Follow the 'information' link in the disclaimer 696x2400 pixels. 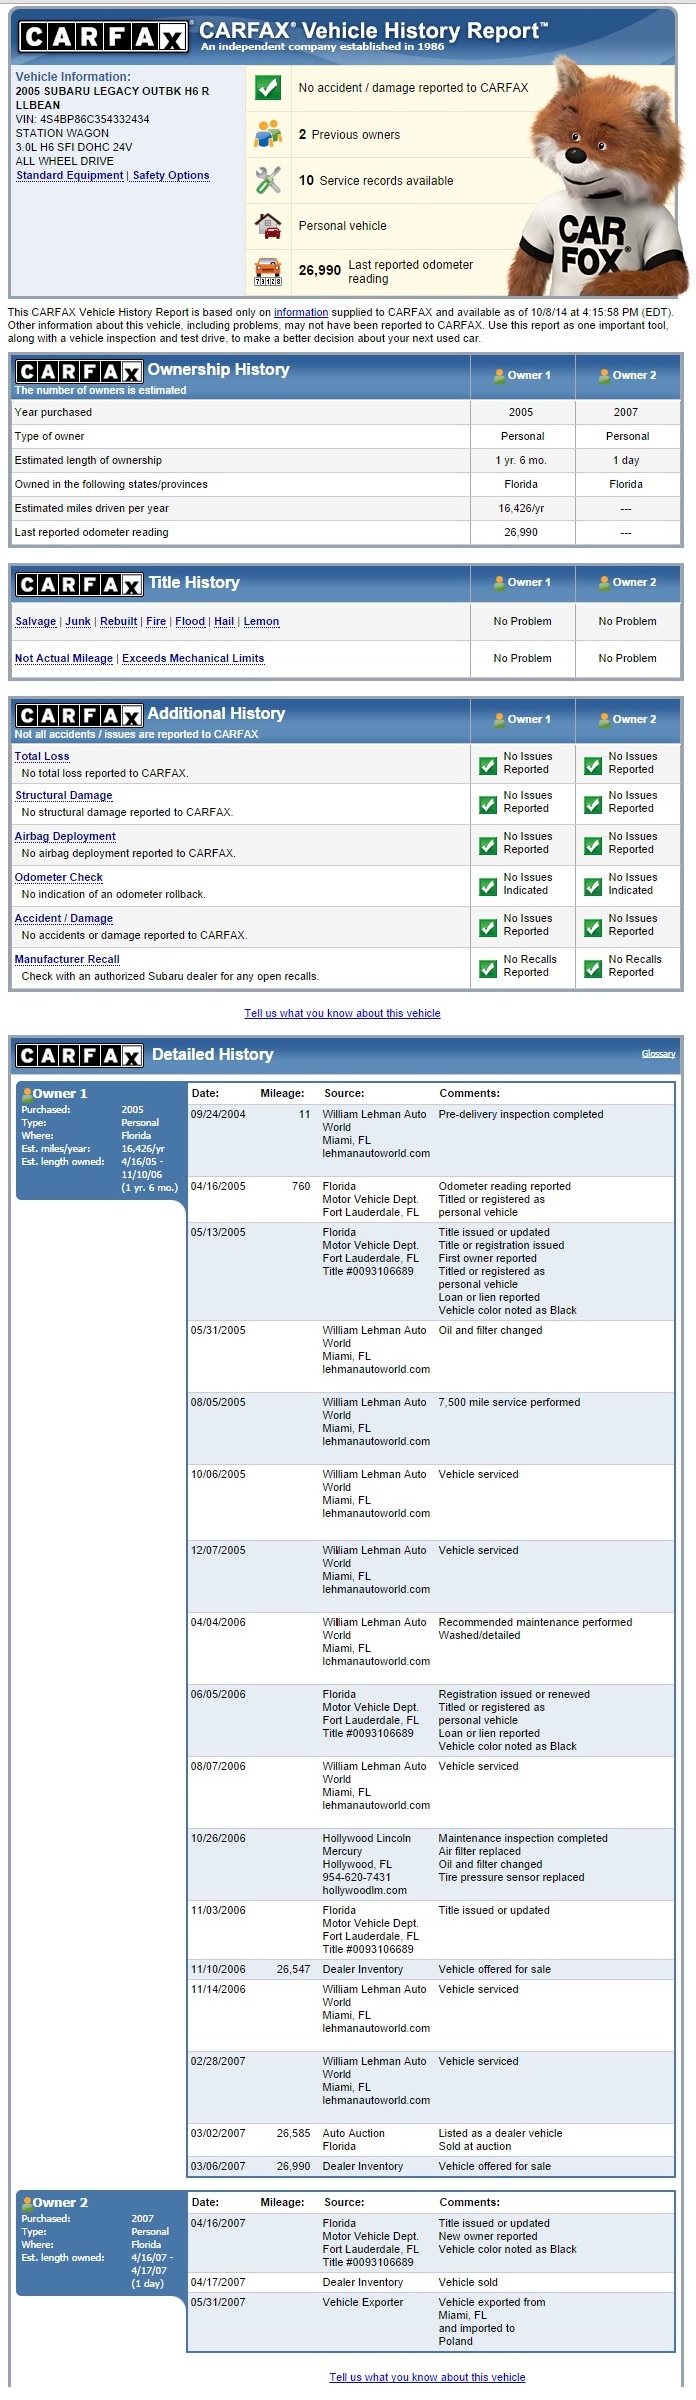point(301,312)
